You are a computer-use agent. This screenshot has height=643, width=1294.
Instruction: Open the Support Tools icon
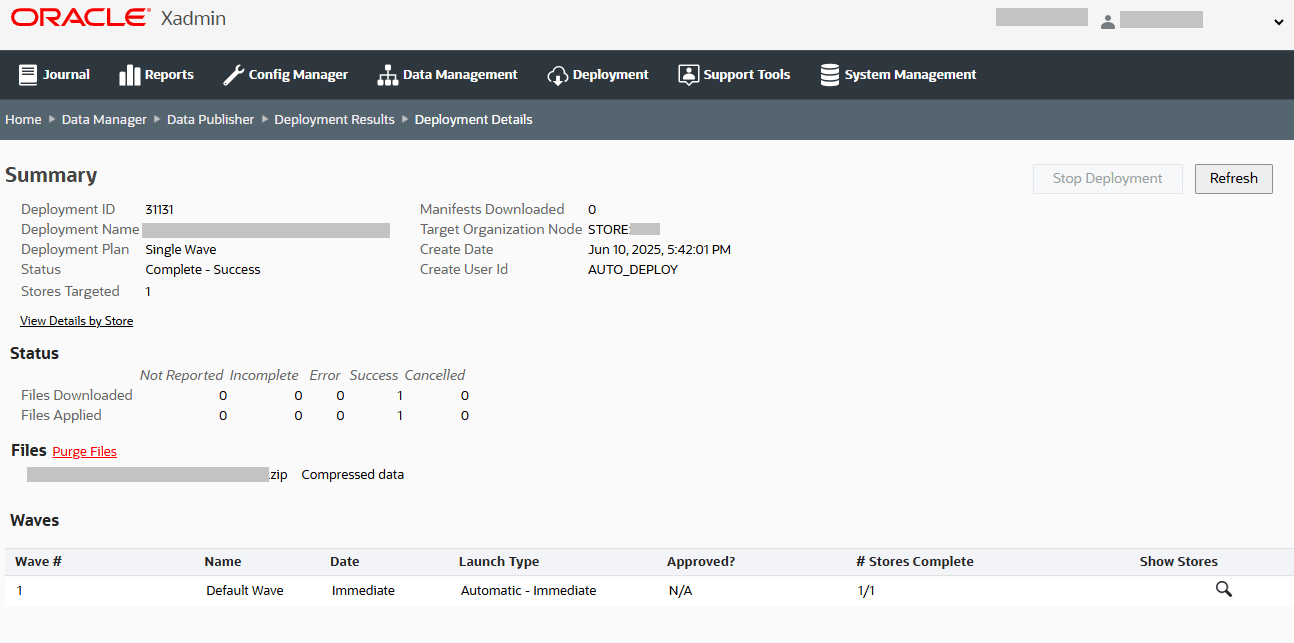coord(688,74)
